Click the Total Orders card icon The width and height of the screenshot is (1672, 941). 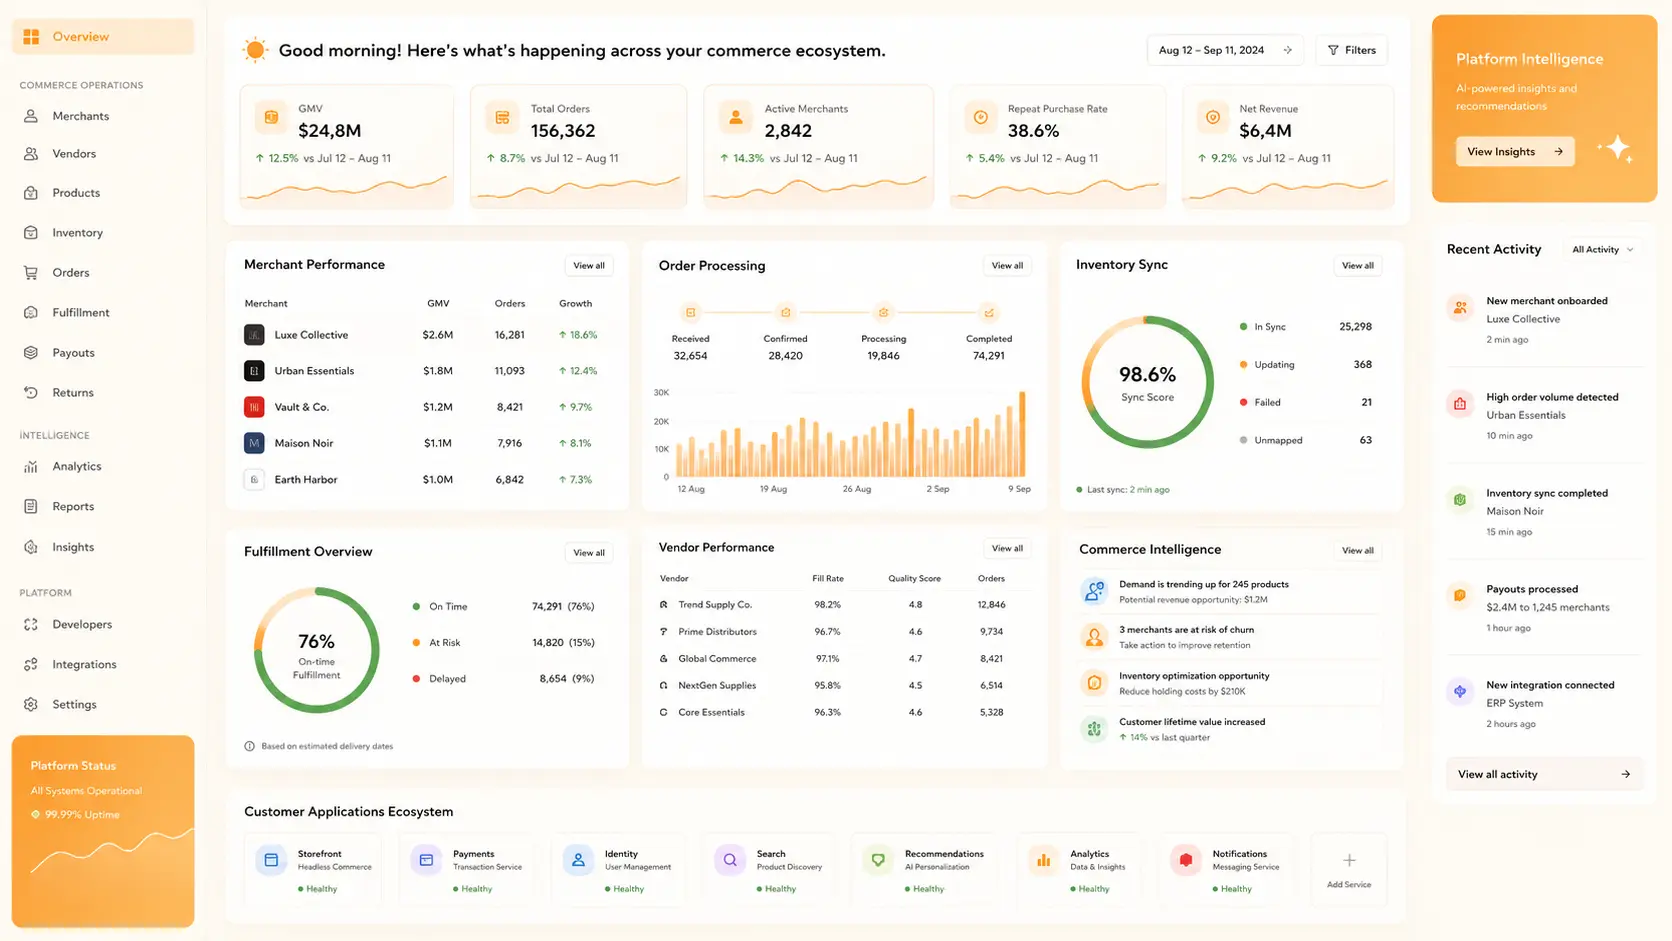(503, 118)
